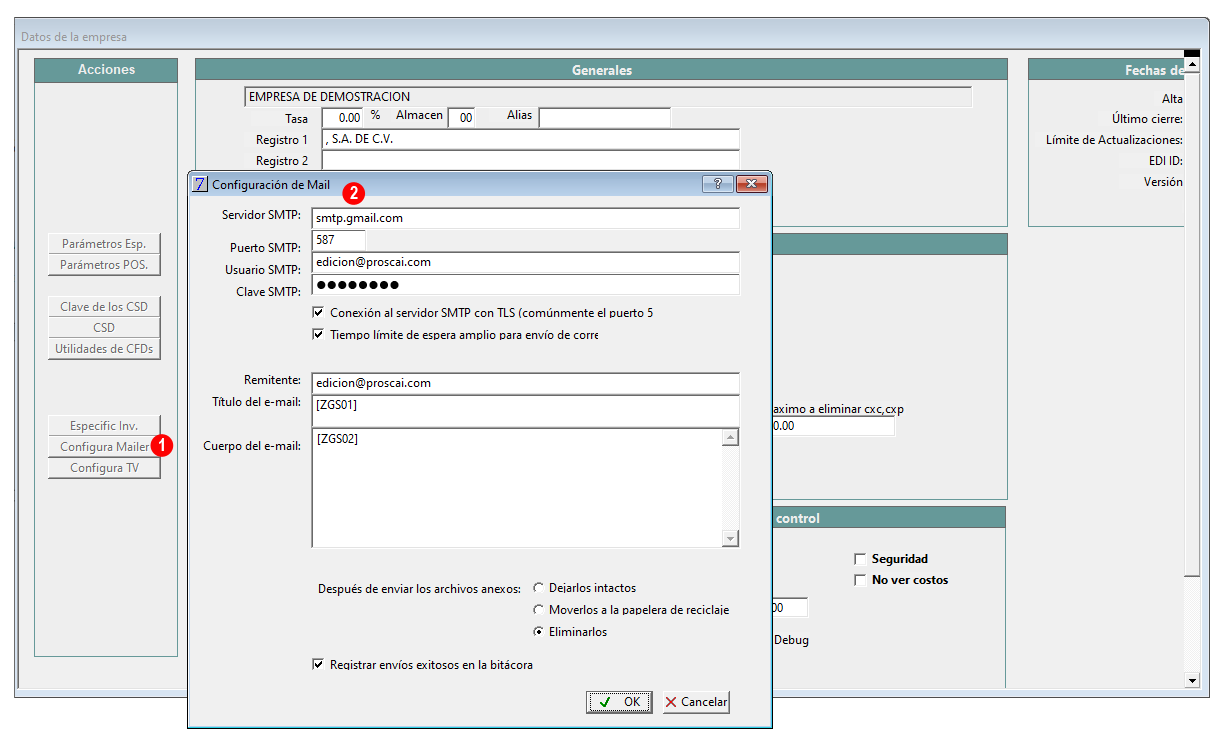Click main window scrollbar down arrow
The height and width of the screenshot is (738, 1223).
click(x=1191, y=681)
